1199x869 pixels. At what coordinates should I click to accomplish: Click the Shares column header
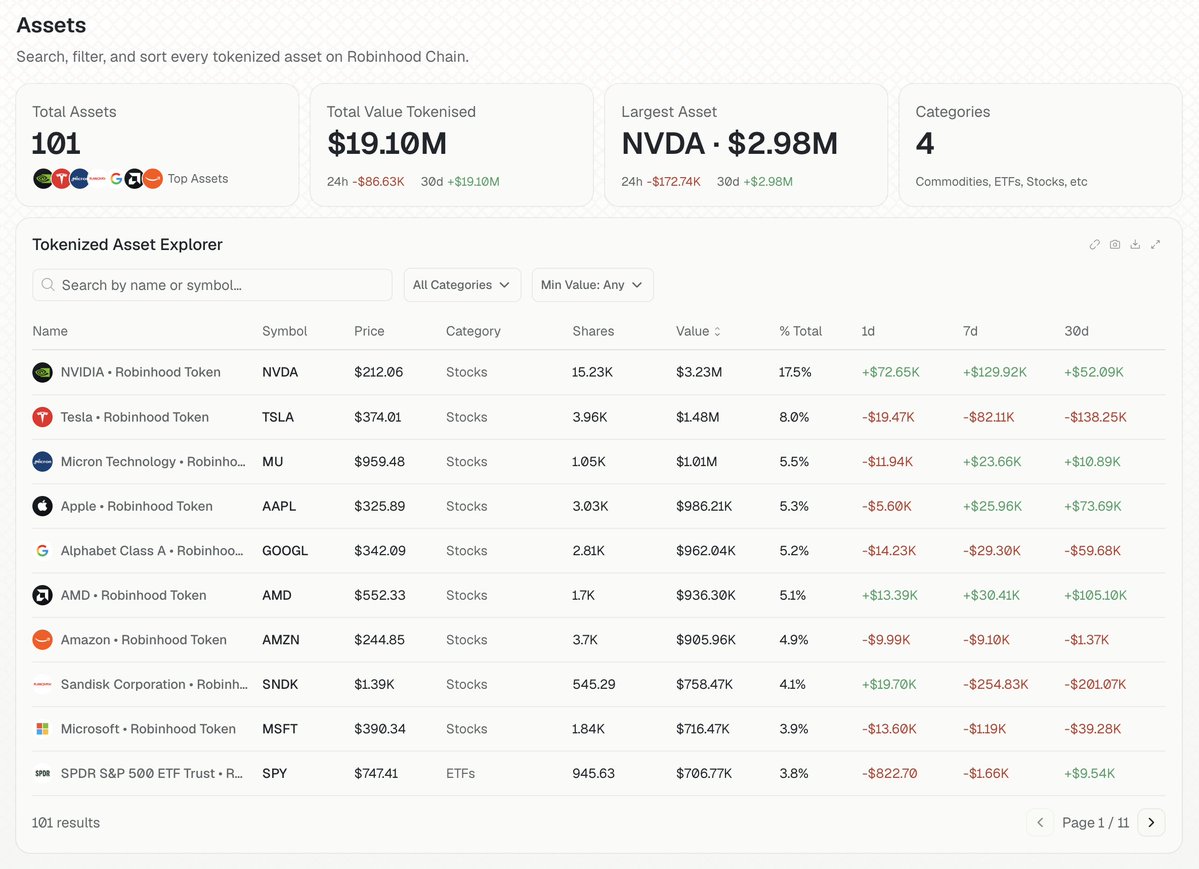(593, 331)
